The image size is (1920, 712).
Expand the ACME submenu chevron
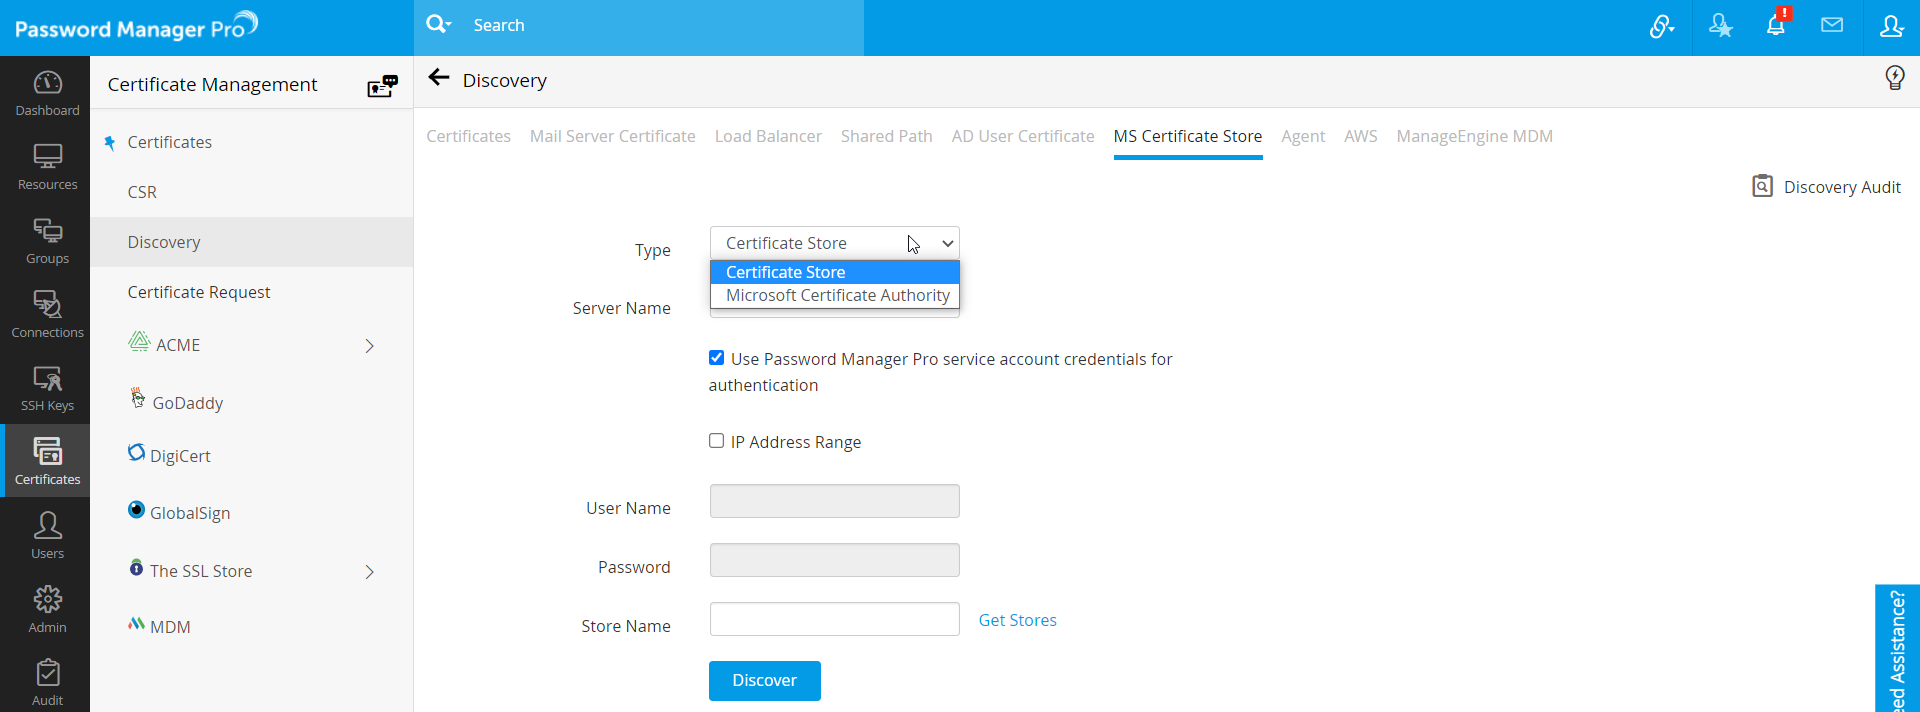coord(369,346)
